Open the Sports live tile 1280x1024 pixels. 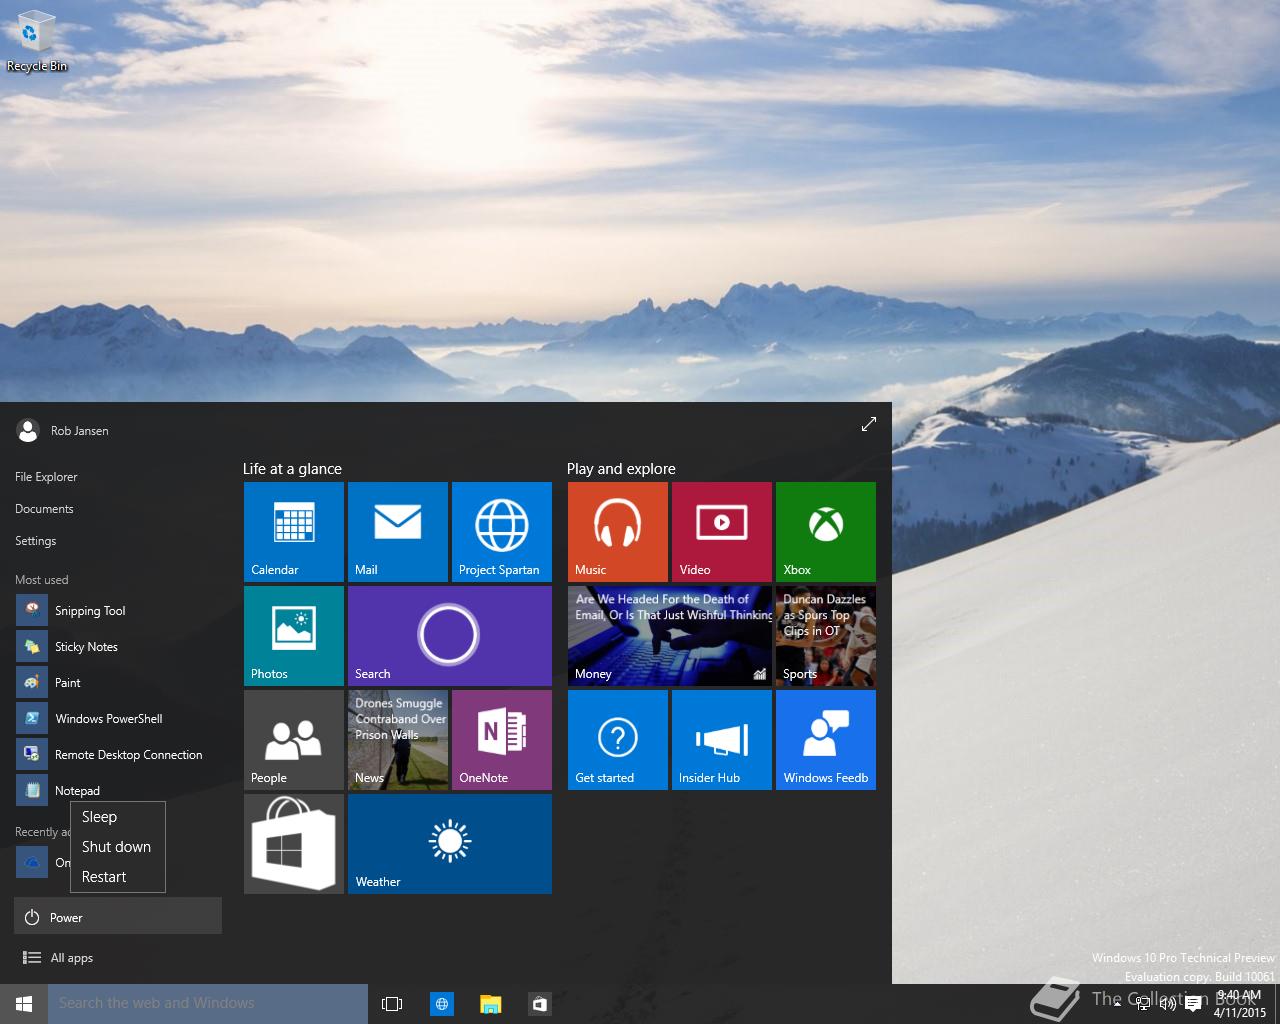tap(826, 636)
